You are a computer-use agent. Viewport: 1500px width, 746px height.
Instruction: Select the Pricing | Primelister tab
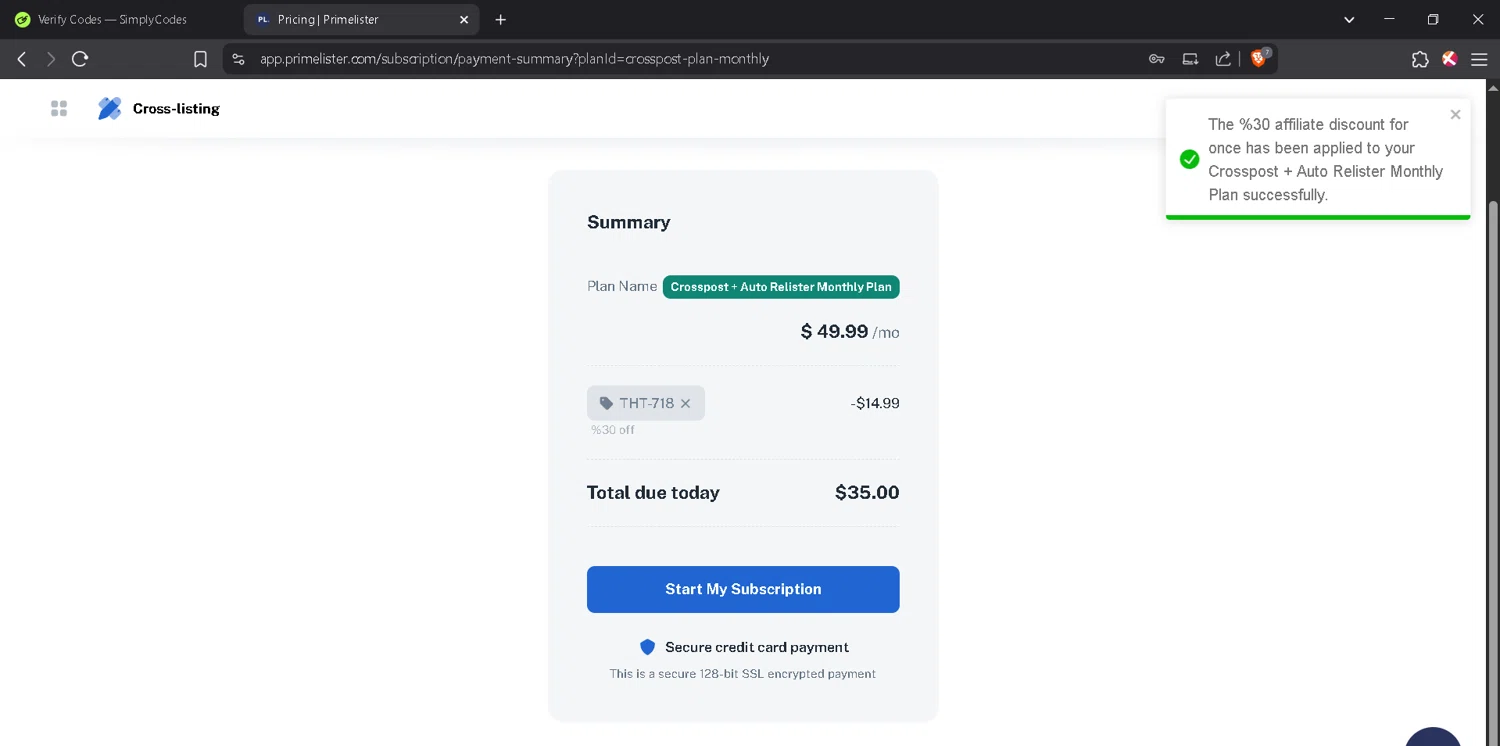pos(360,19)
